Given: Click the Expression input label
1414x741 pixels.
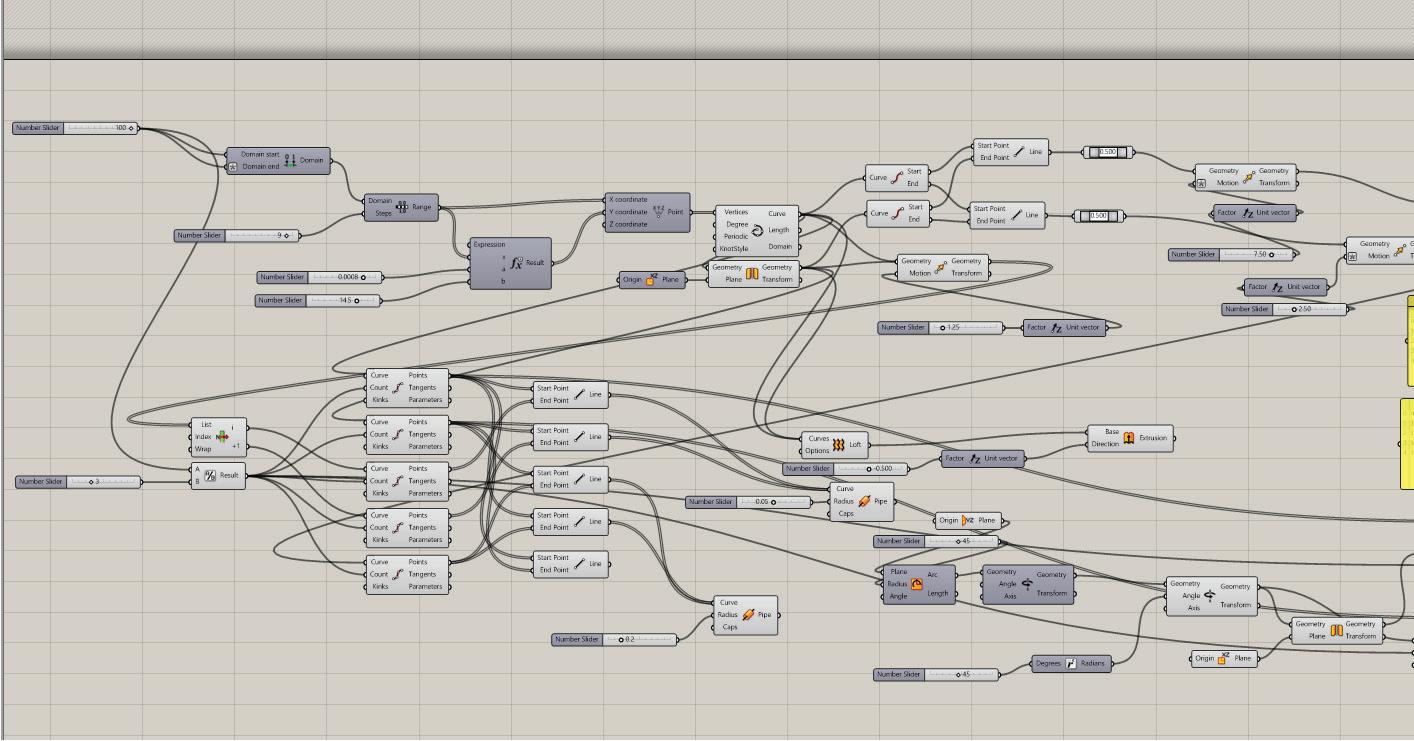Looking at the screenshot, I should pos(489,244).
